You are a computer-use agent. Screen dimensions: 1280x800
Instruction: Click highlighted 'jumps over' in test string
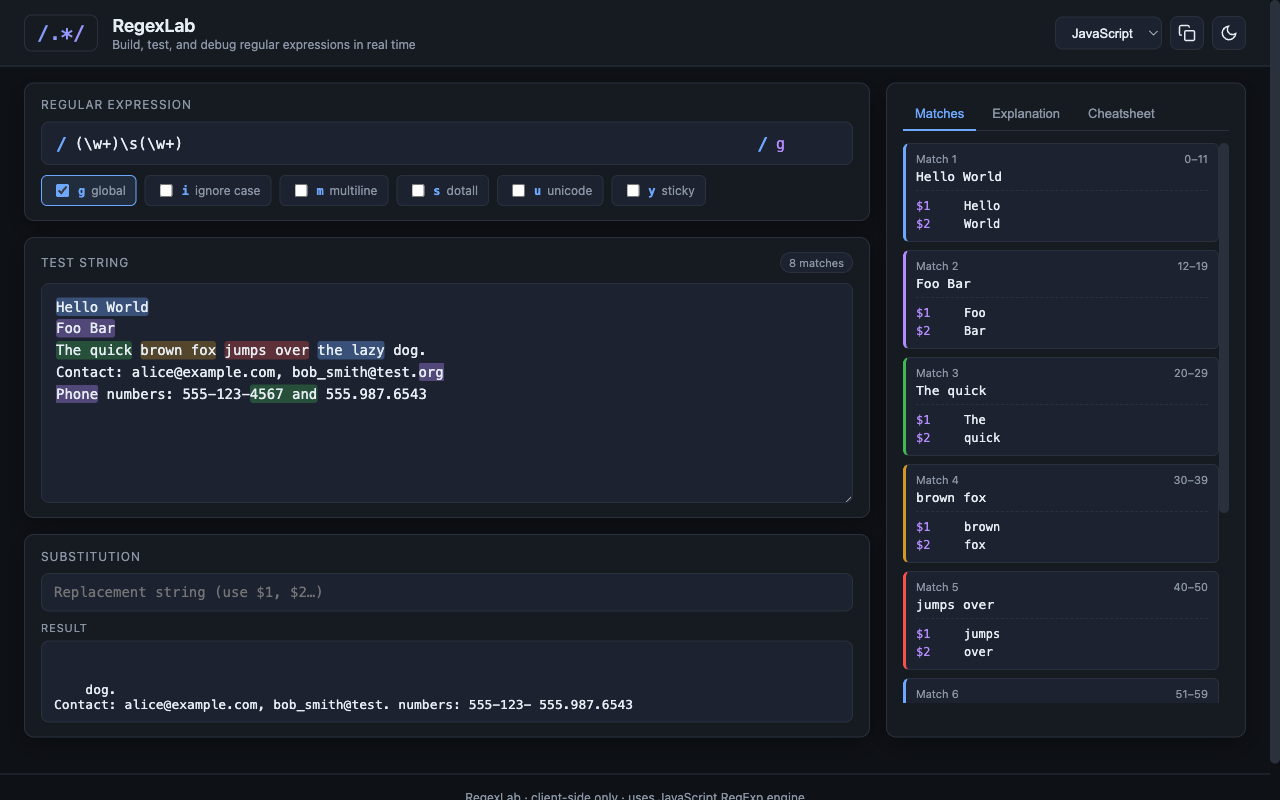click(x=267, y=350)
